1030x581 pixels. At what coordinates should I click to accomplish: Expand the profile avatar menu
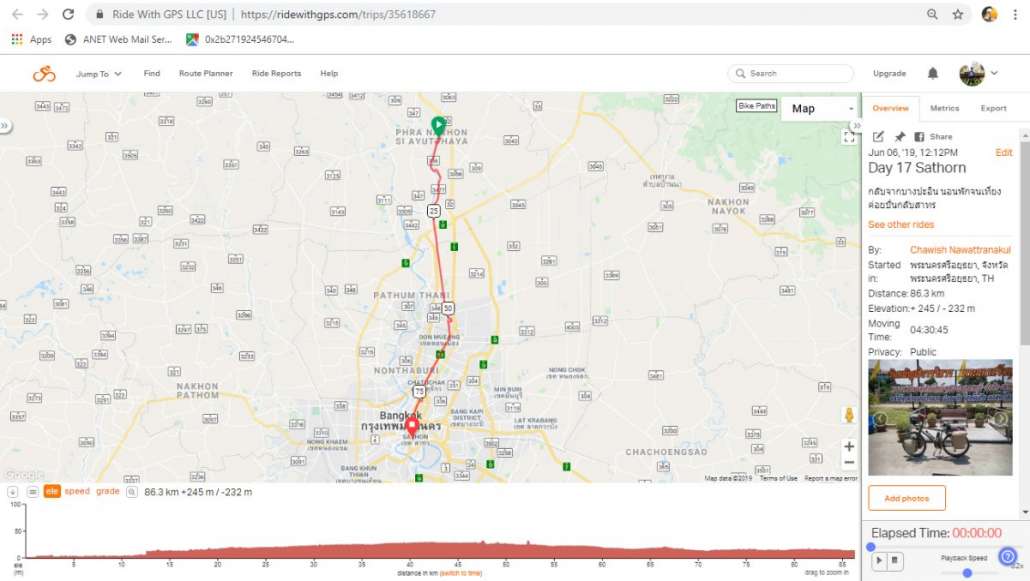(x=978, y=74)
